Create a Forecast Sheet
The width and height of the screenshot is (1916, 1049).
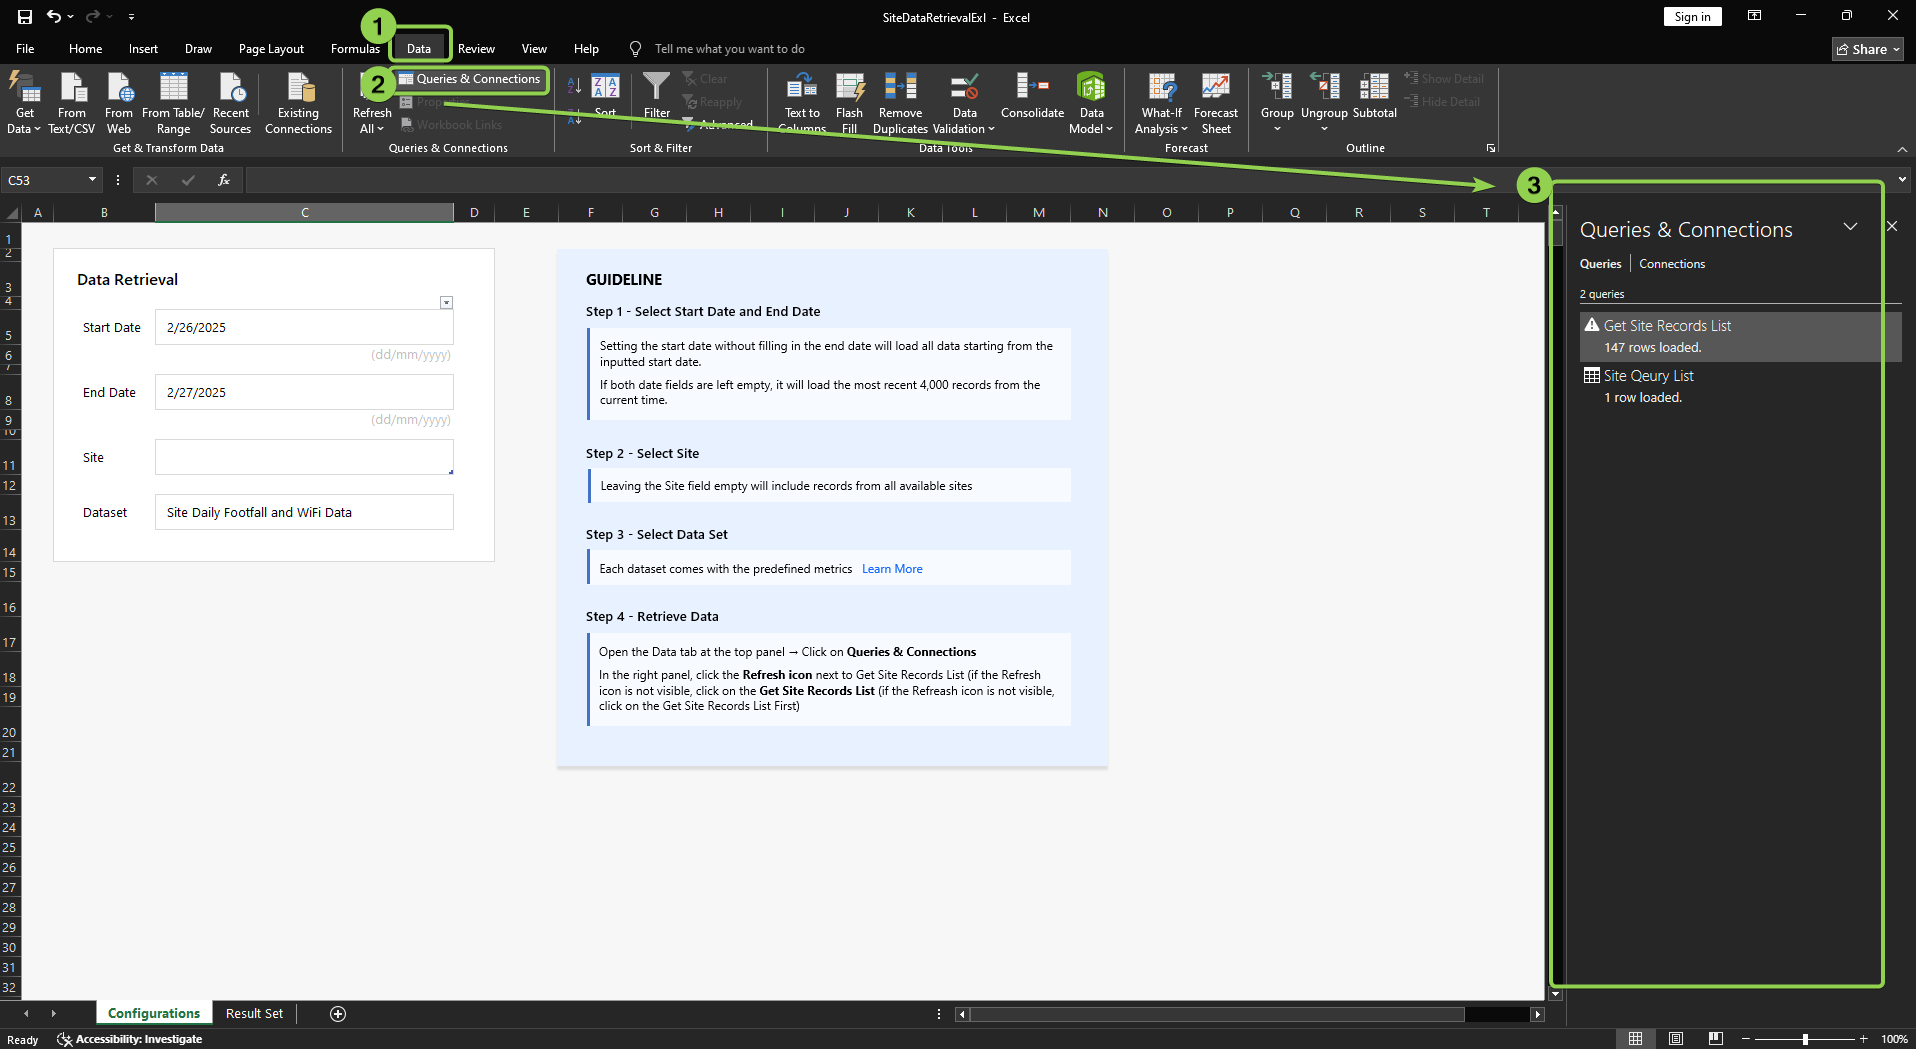pos(1216,103)
